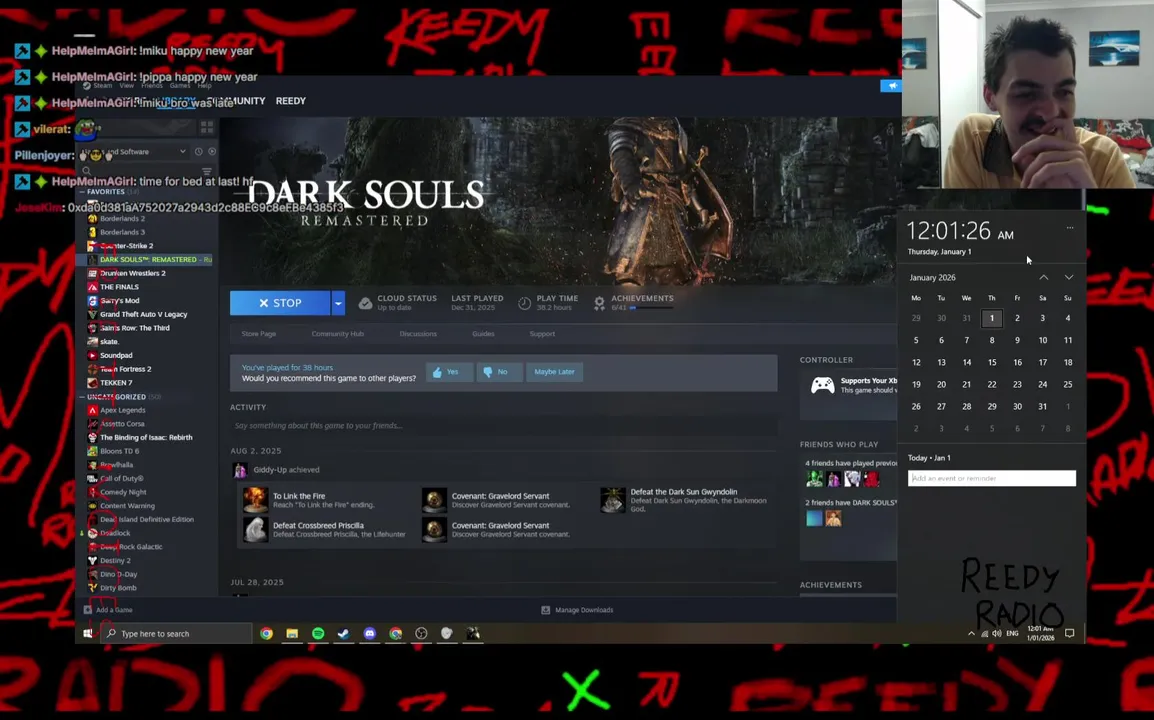Click Type here to search box
This screenshot has width=1154, height=720.
click(x=177, y=633)
